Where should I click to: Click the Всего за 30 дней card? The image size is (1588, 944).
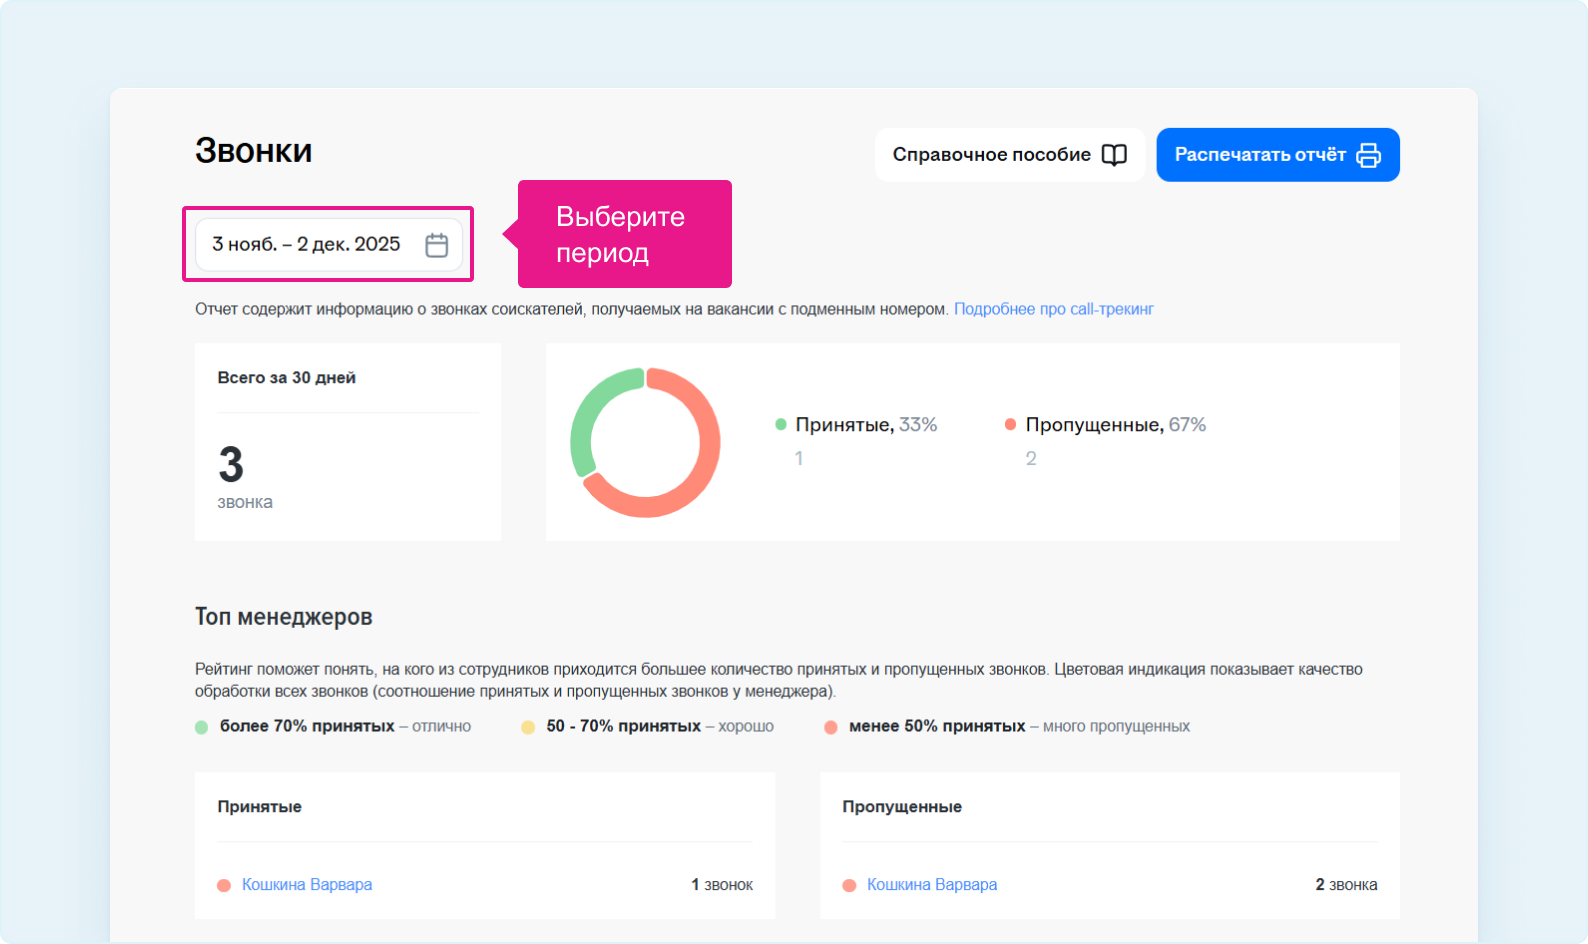[x=347, y=442]
